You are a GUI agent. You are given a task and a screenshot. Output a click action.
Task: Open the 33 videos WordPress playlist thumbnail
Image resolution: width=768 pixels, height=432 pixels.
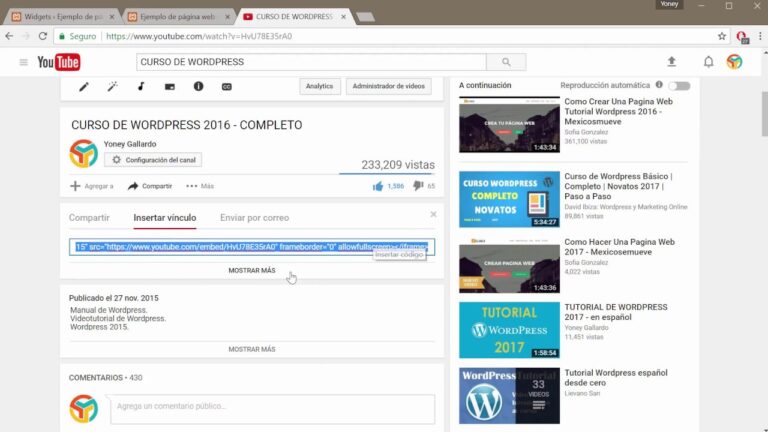(x=509, y=396)
